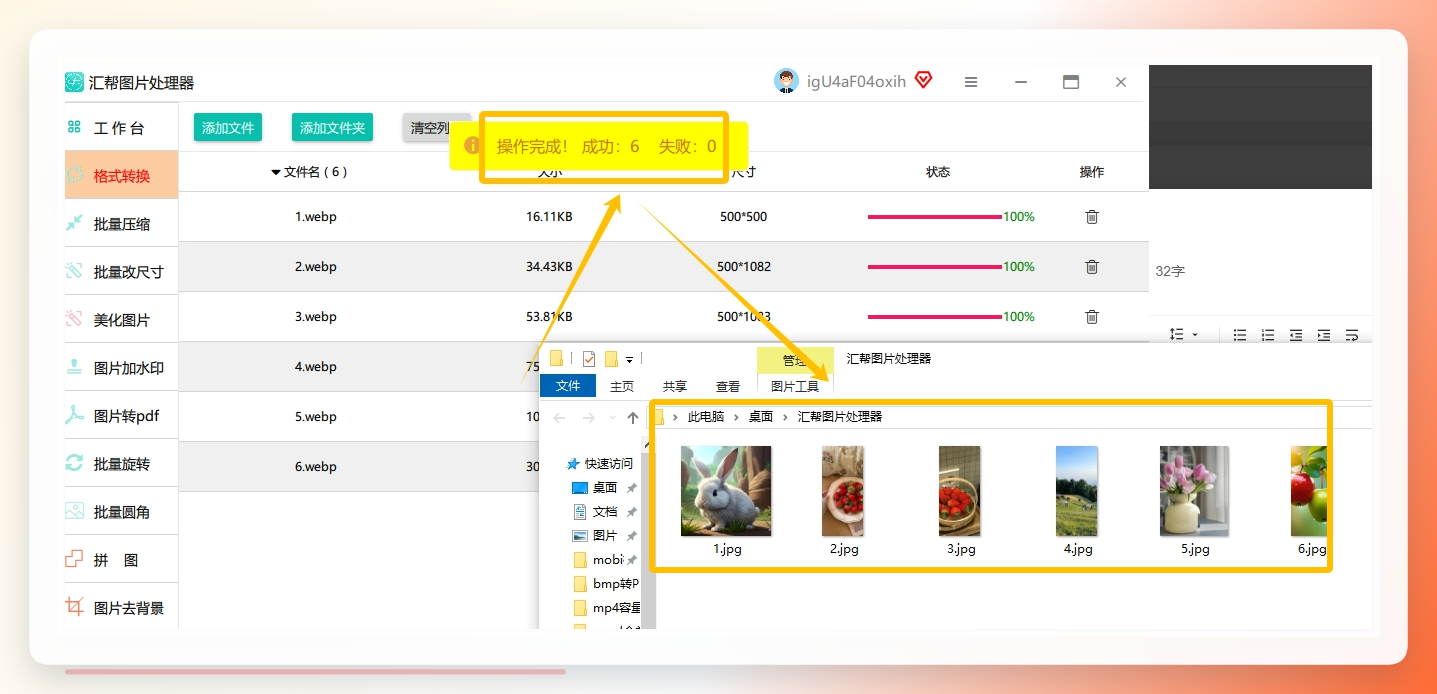Click bullet list icon in background editor
The height and width of the screenshot is (694, 1437).
click(1240, 334)
